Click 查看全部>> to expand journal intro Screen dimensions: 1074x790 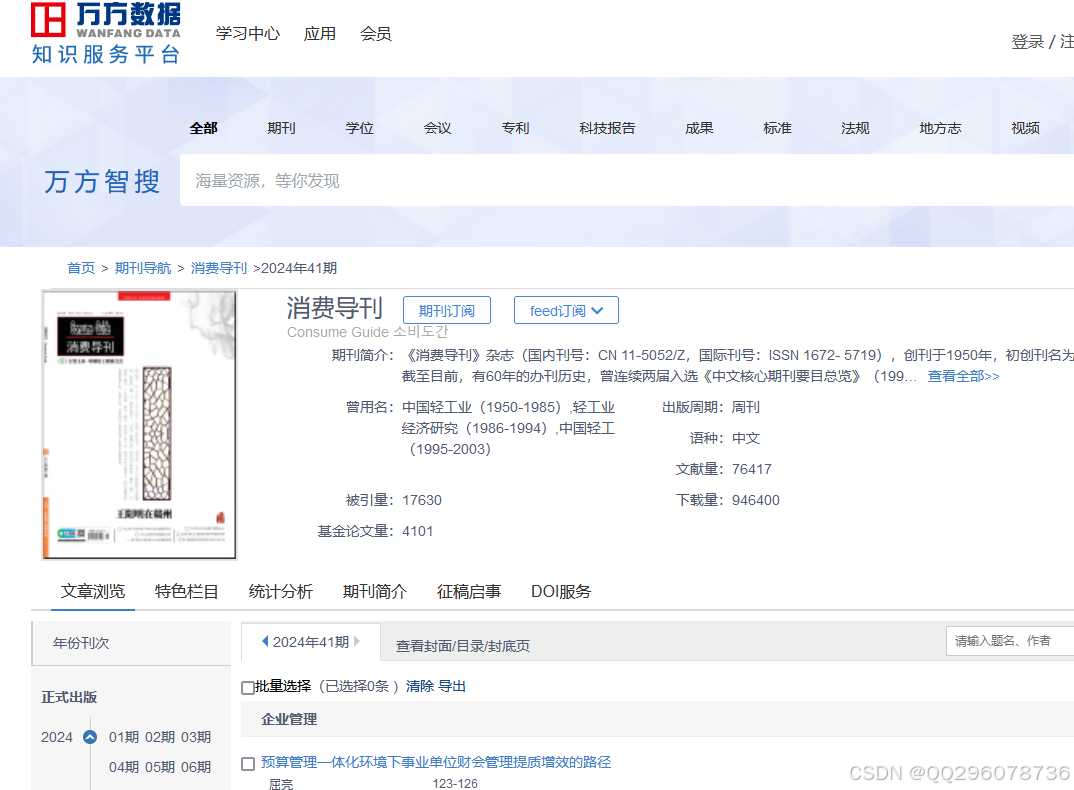[963, 376]
